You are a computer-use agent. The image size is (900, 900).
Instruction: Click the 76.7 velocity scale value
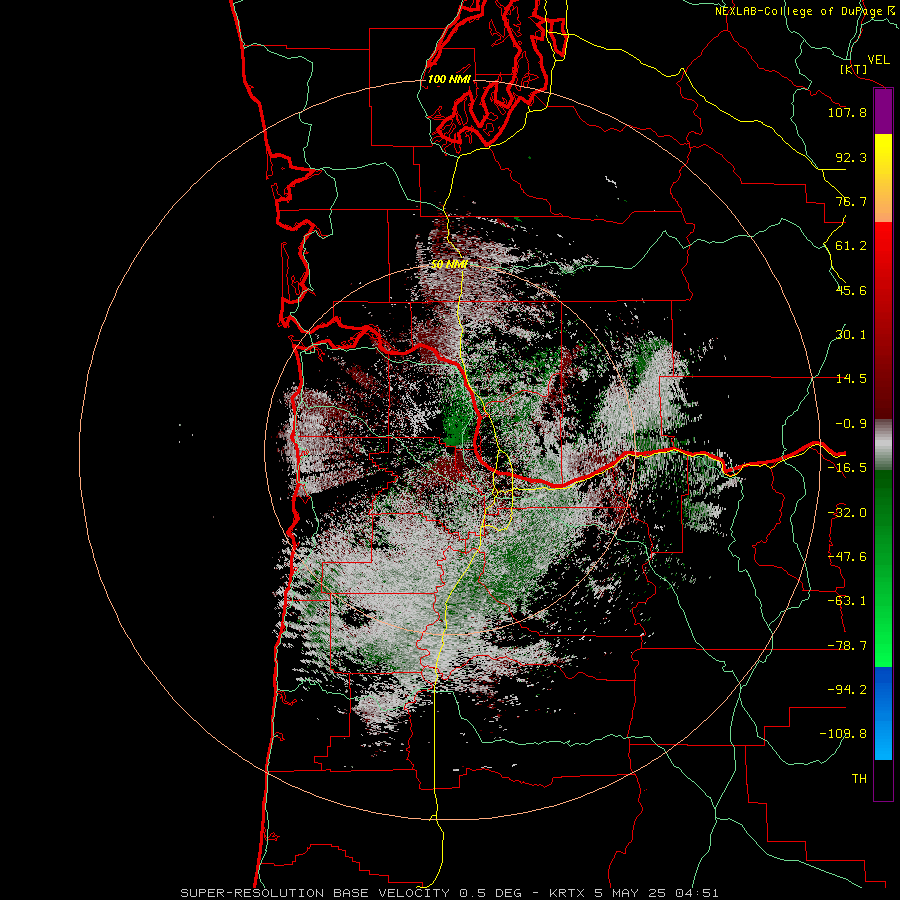point(851,201)
